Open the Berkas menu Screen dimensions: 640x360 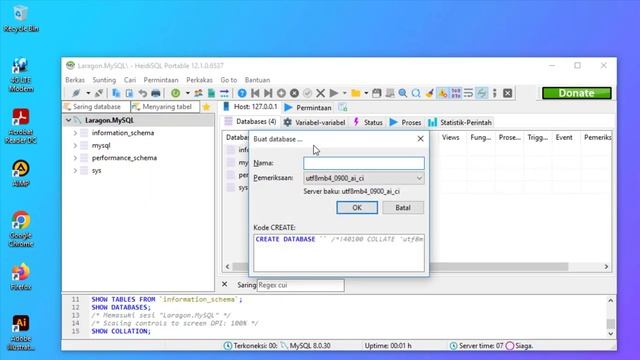(75, 80)
